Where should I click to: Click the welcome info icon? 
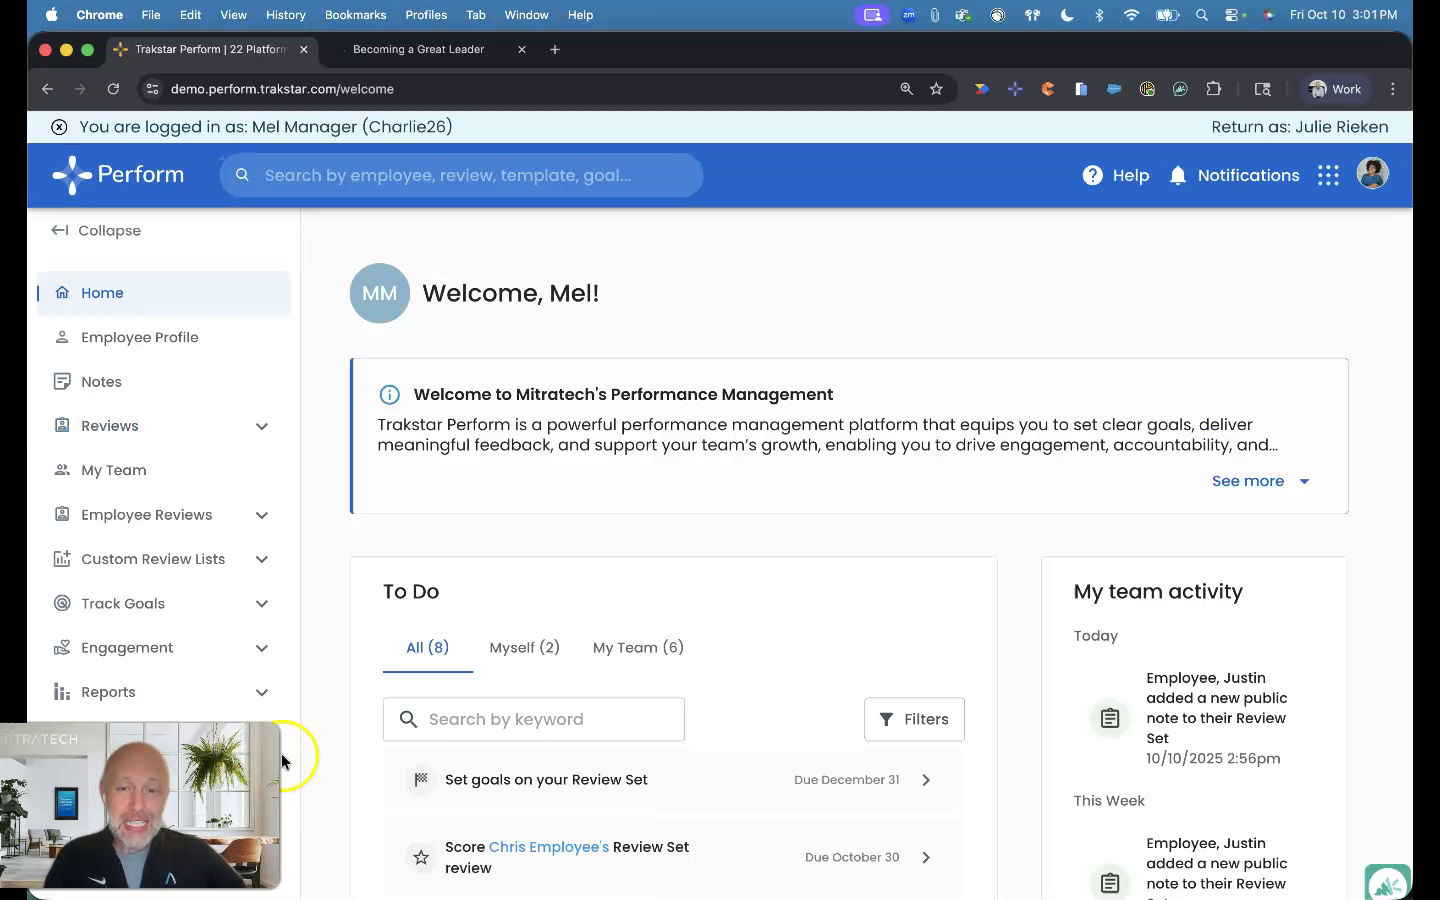click(x=390, y=395)
